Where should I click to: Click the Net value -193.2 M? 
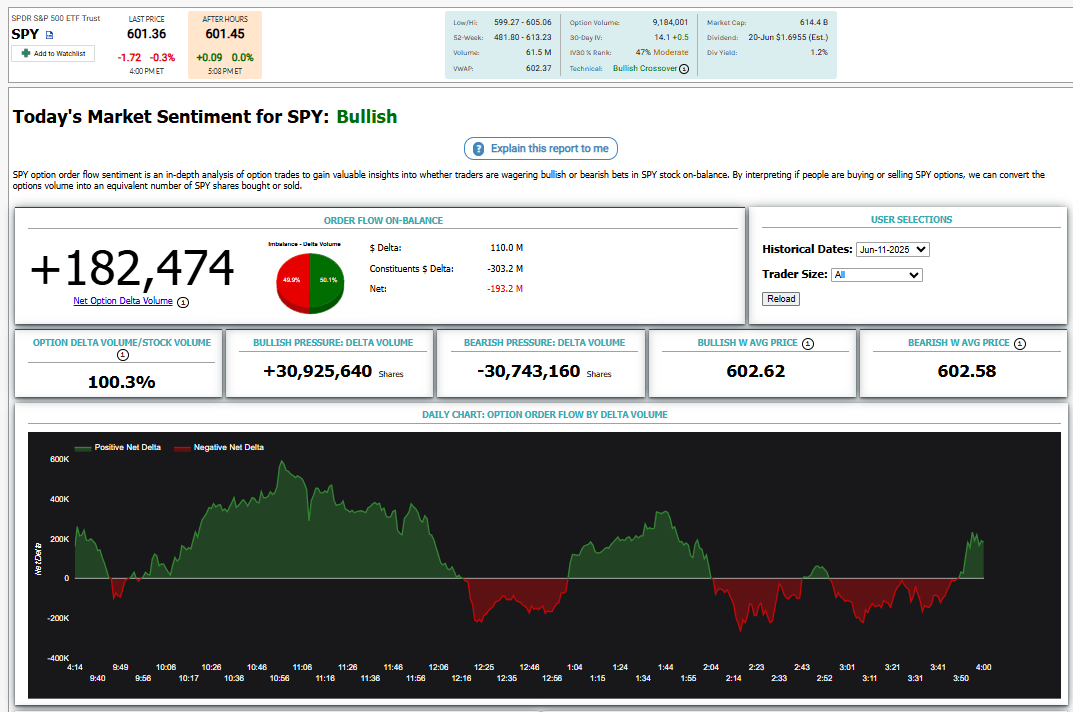pyautogui.click(x=505, y=289)
